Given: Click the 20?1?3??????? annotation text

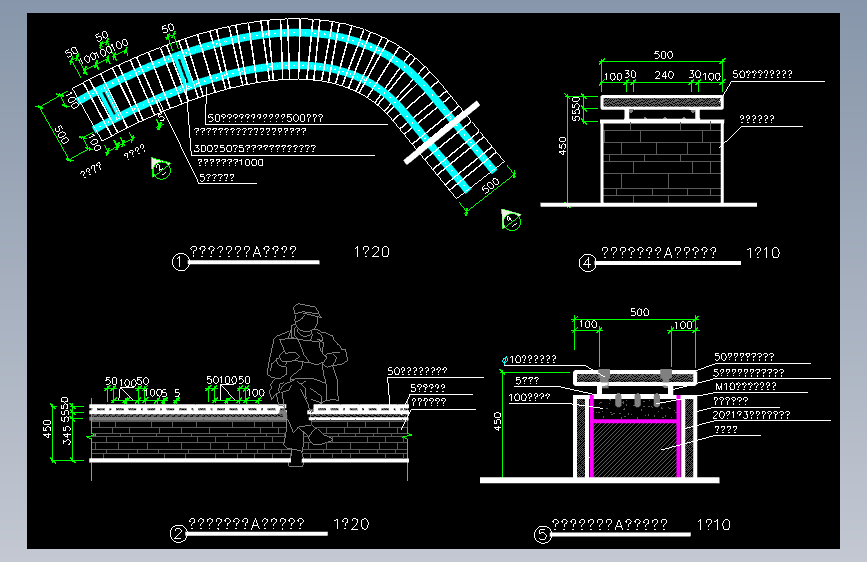Looking at the screenshot, I should [x=751, y=414].
